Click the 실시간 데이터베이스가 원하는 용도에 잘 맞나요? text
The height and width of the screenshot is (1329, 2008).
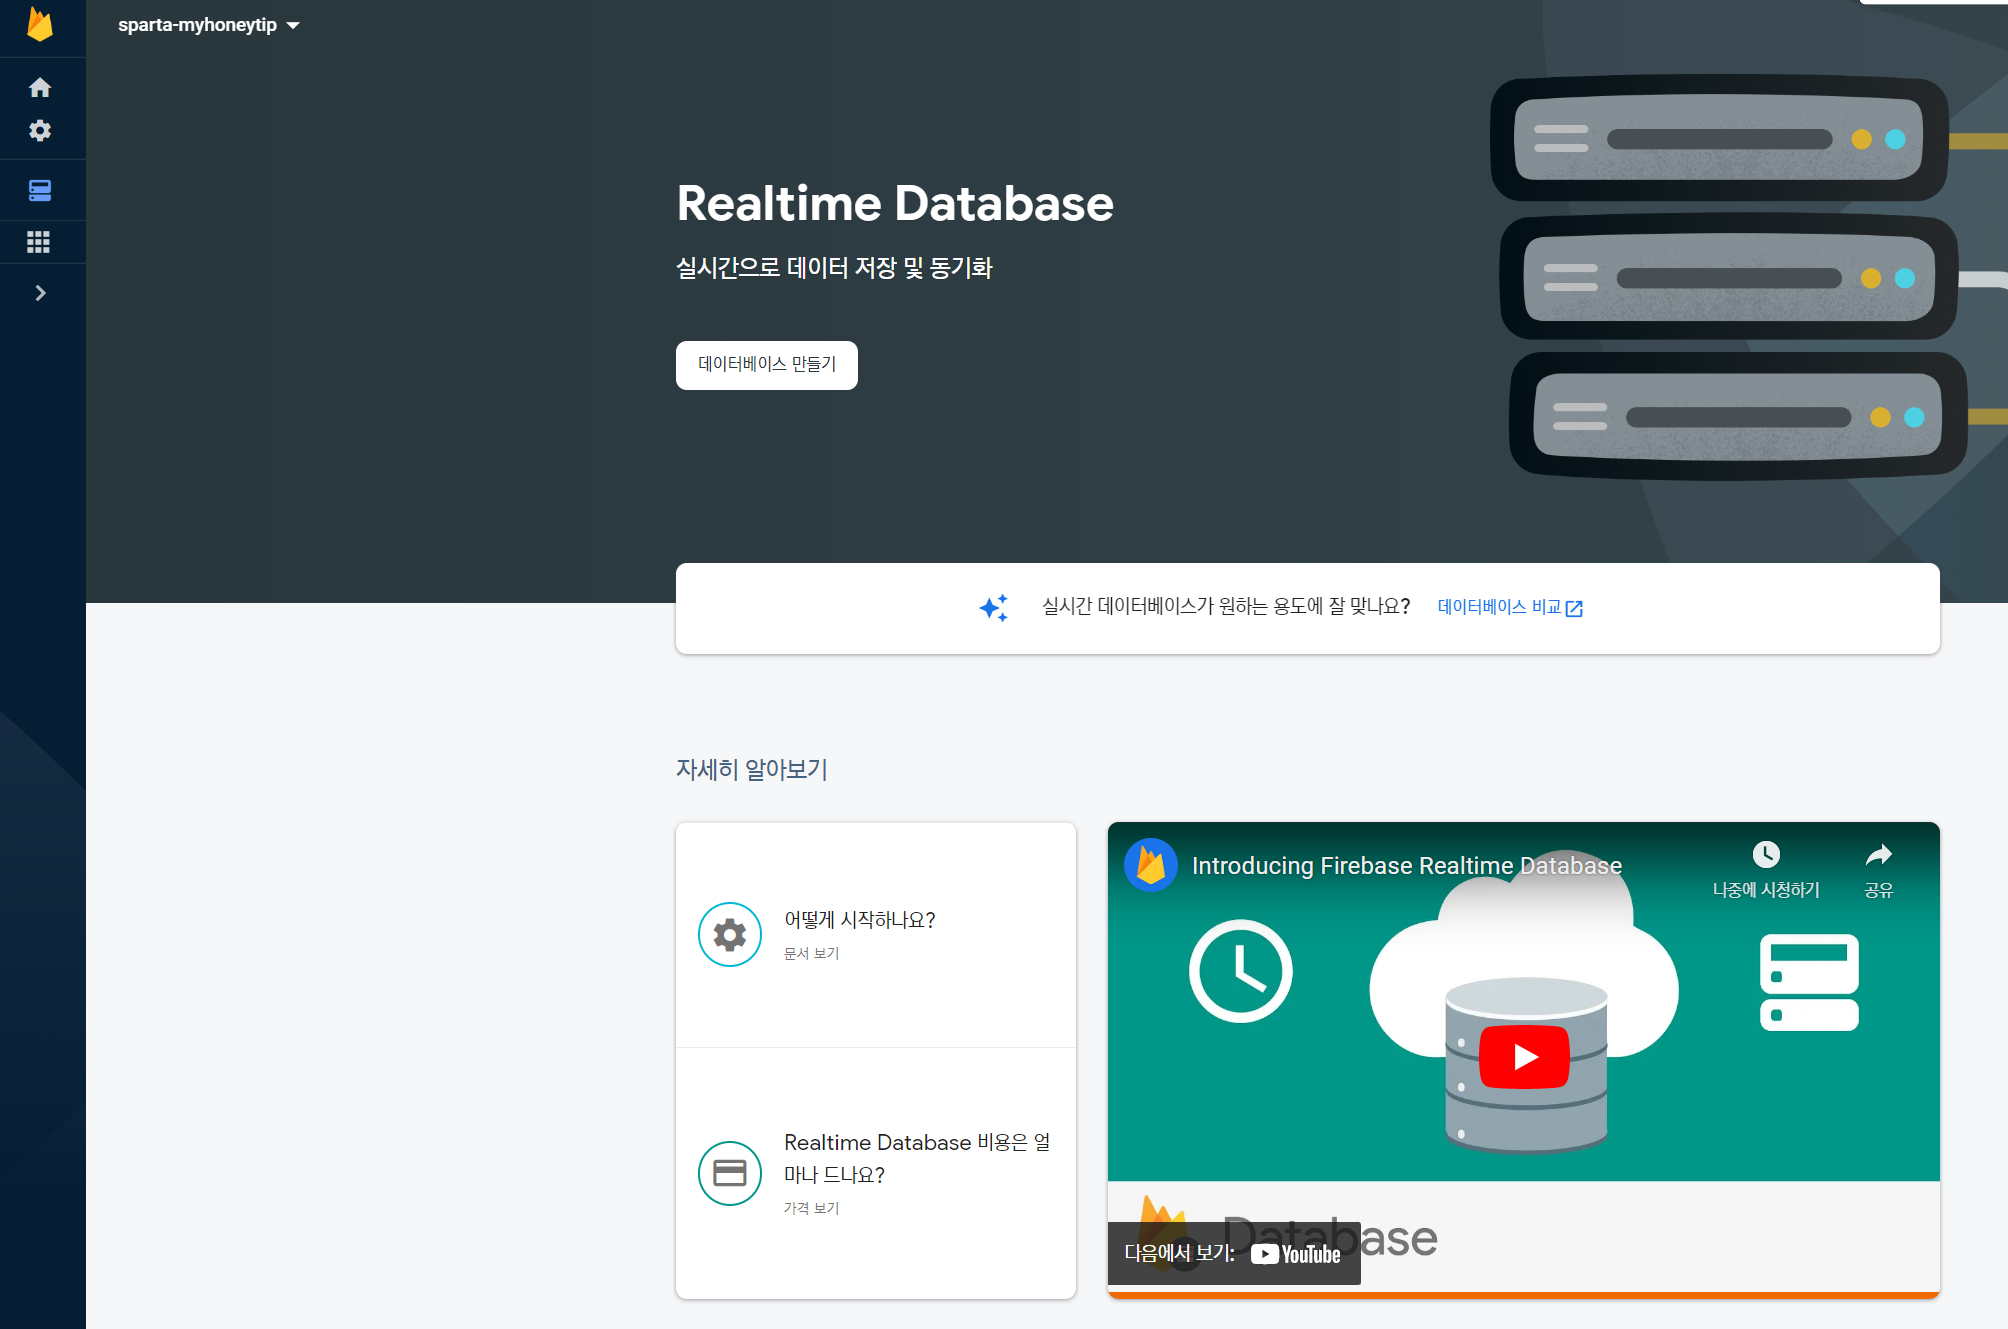(1226, 607)
